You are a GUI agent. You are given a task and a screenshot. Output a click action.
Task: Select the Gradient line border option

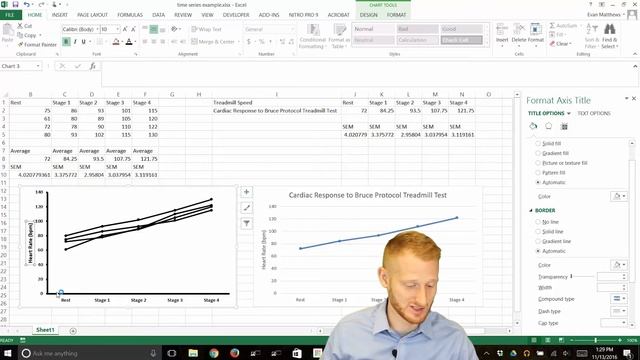click(x=538, y=241)
